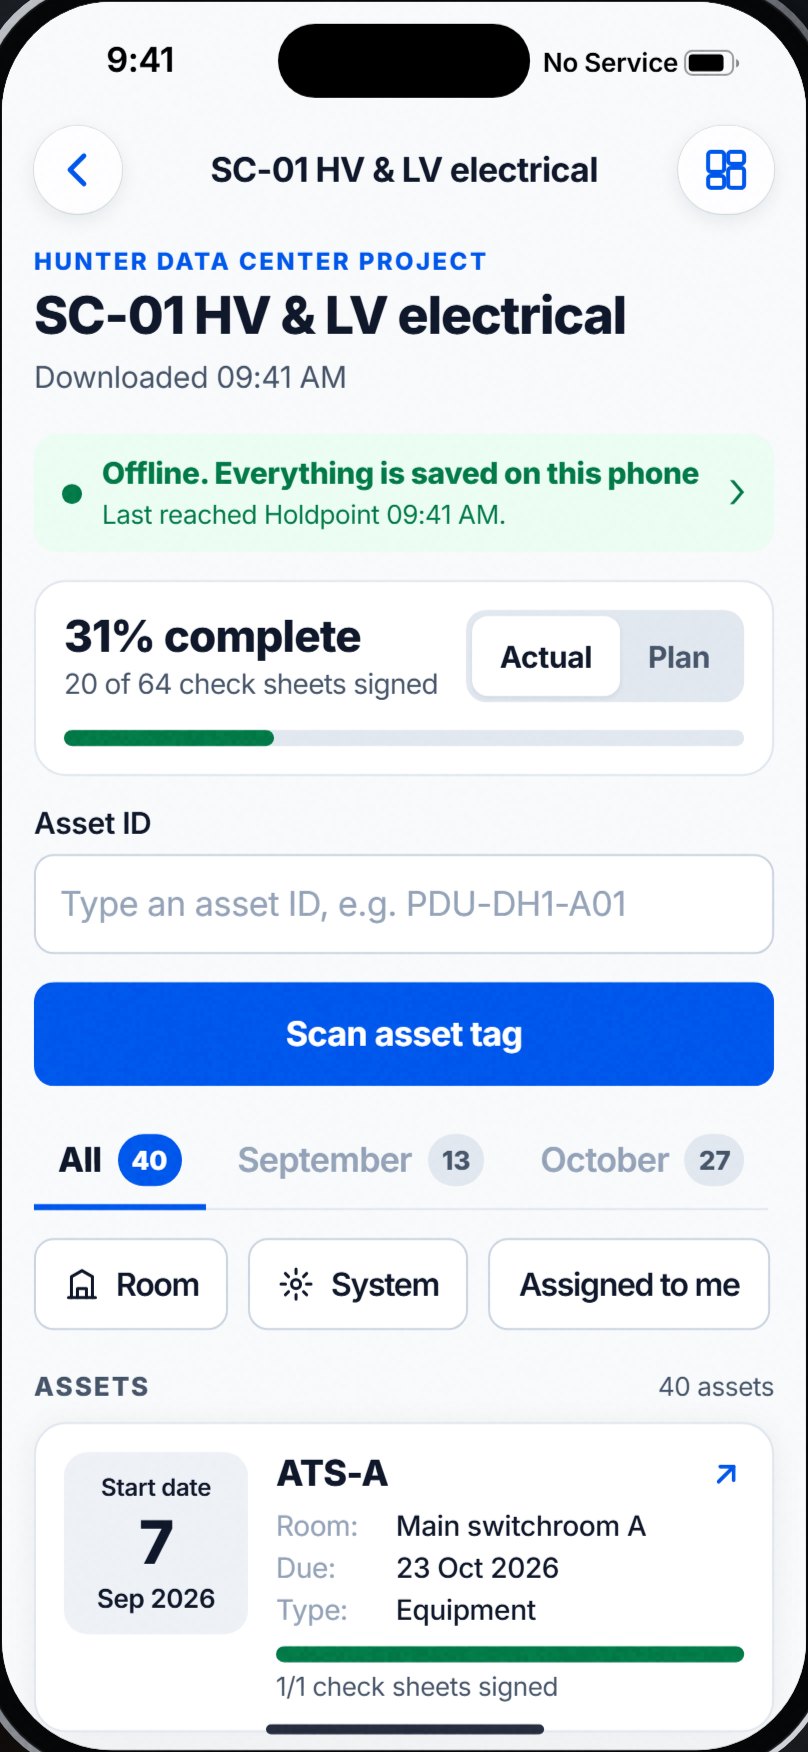Open the System filter dropdown

pyautogui.click(x=358, y=1284)
